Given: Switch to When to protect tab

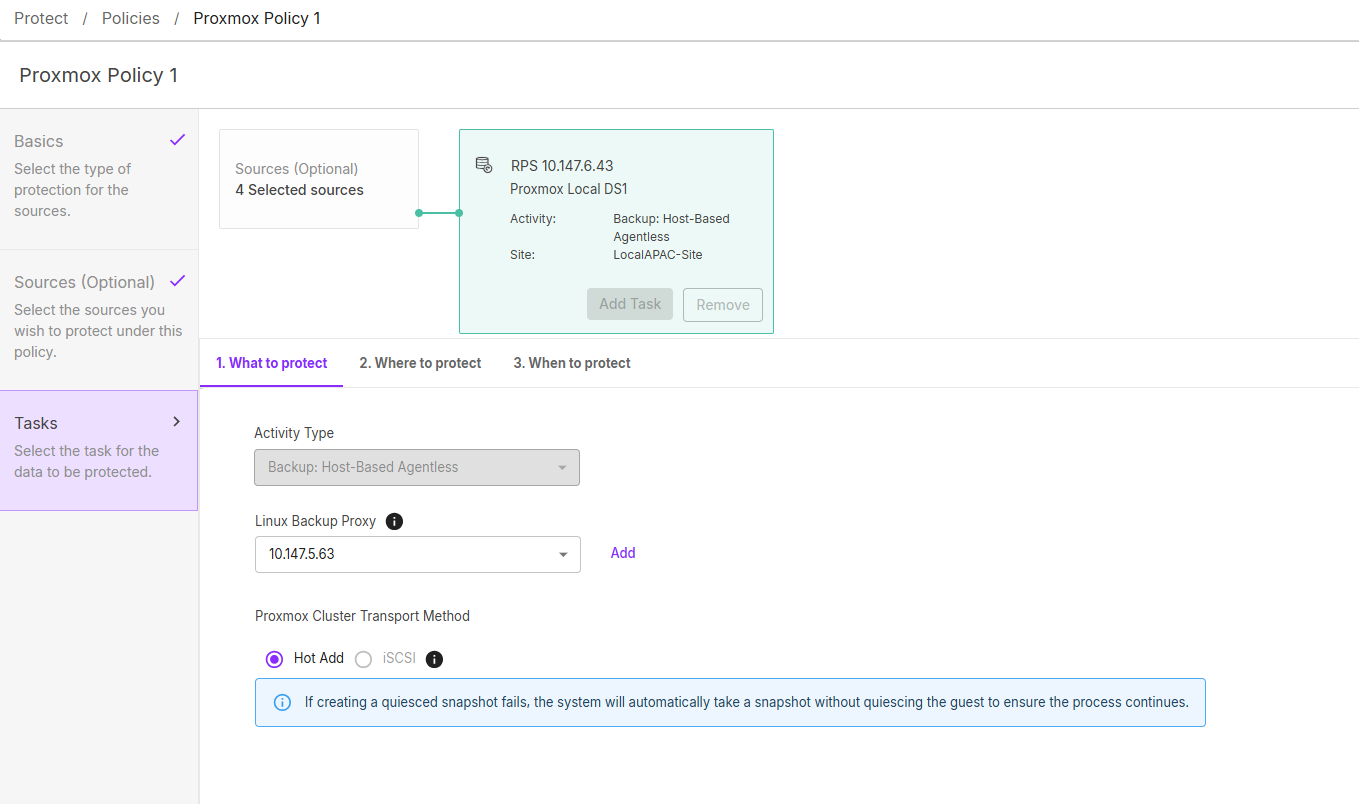Looking at the screenshot, I should 572,363.
